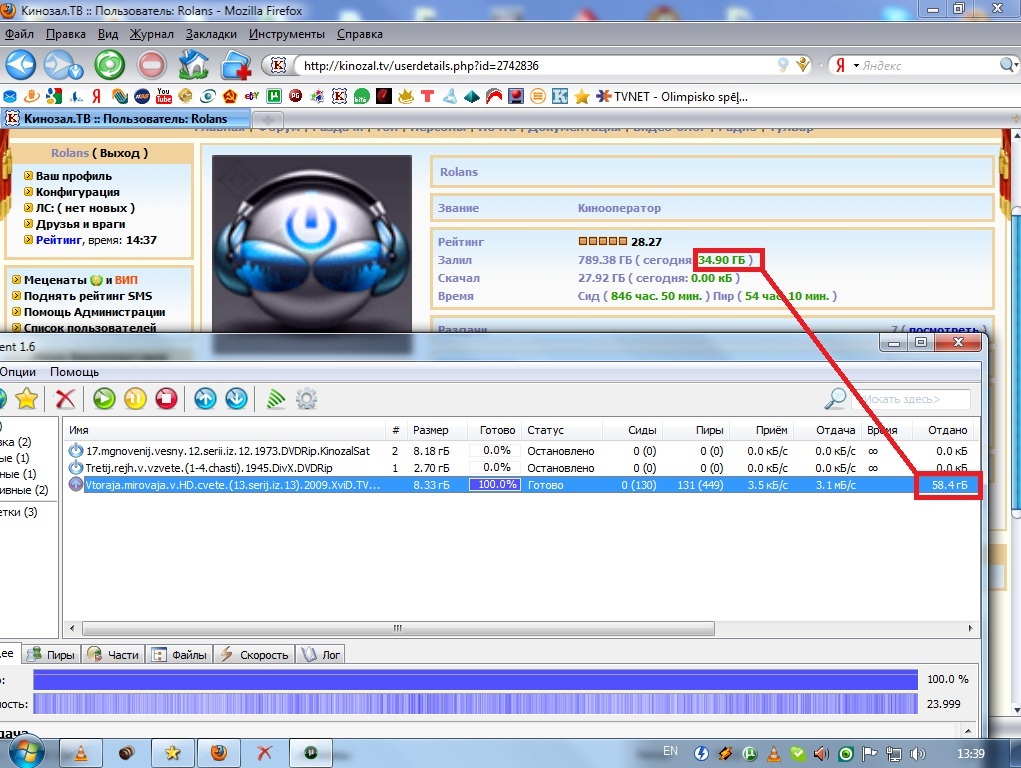Image resolution: width=1021 pixels, height=768 pixels.
Task: Open the Друзья и враги link
Action: [80, 224]
